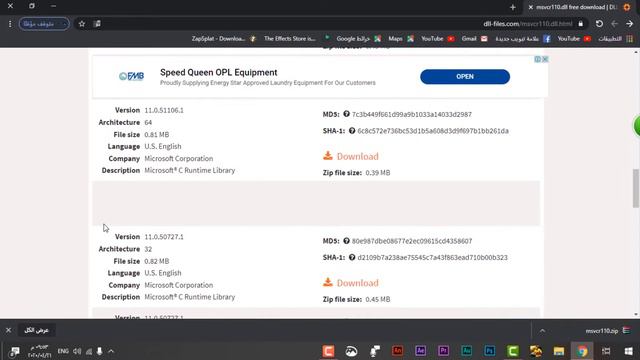Launch Adobe Audition from the taskbar
The height and width of the screenshot is (360, 640).
coord(467,351)
